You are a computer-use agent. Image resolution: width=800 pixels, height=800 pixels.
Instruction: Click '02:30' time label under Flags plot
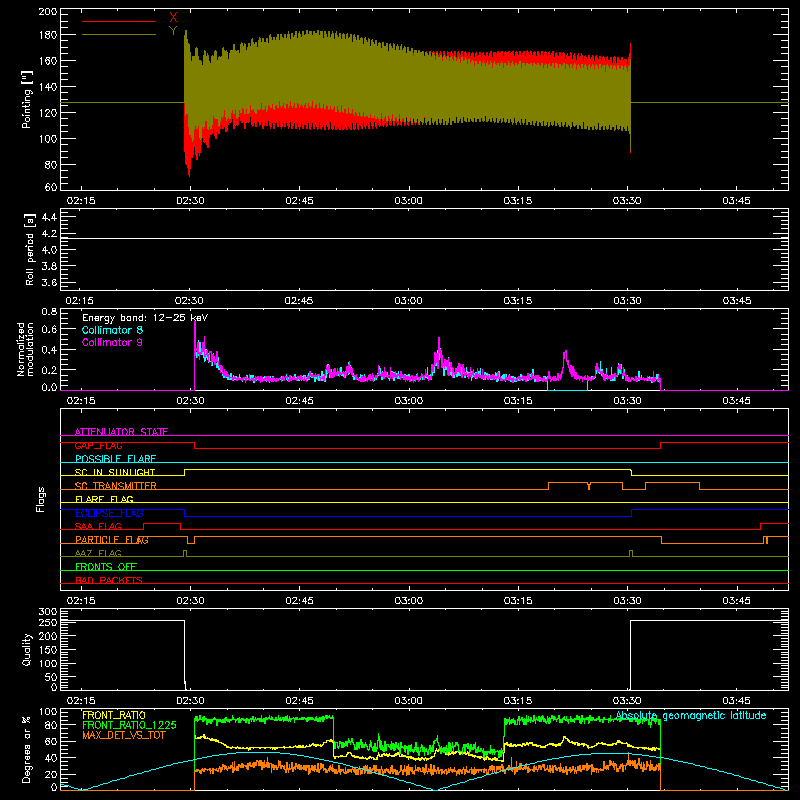(x=190, y=601)
